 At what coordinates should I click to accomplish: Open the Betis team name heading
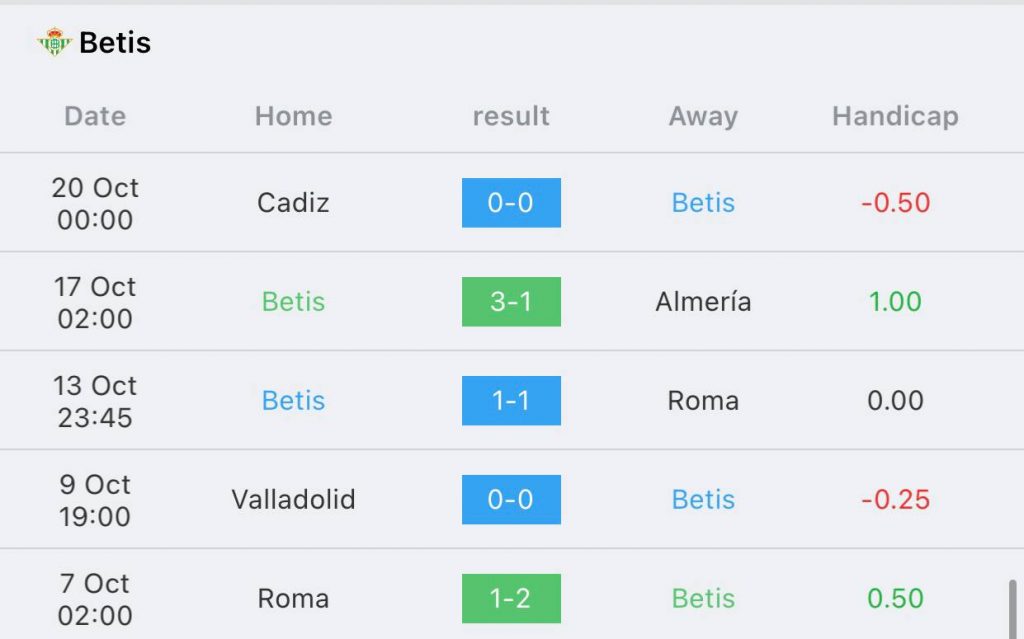115,43
